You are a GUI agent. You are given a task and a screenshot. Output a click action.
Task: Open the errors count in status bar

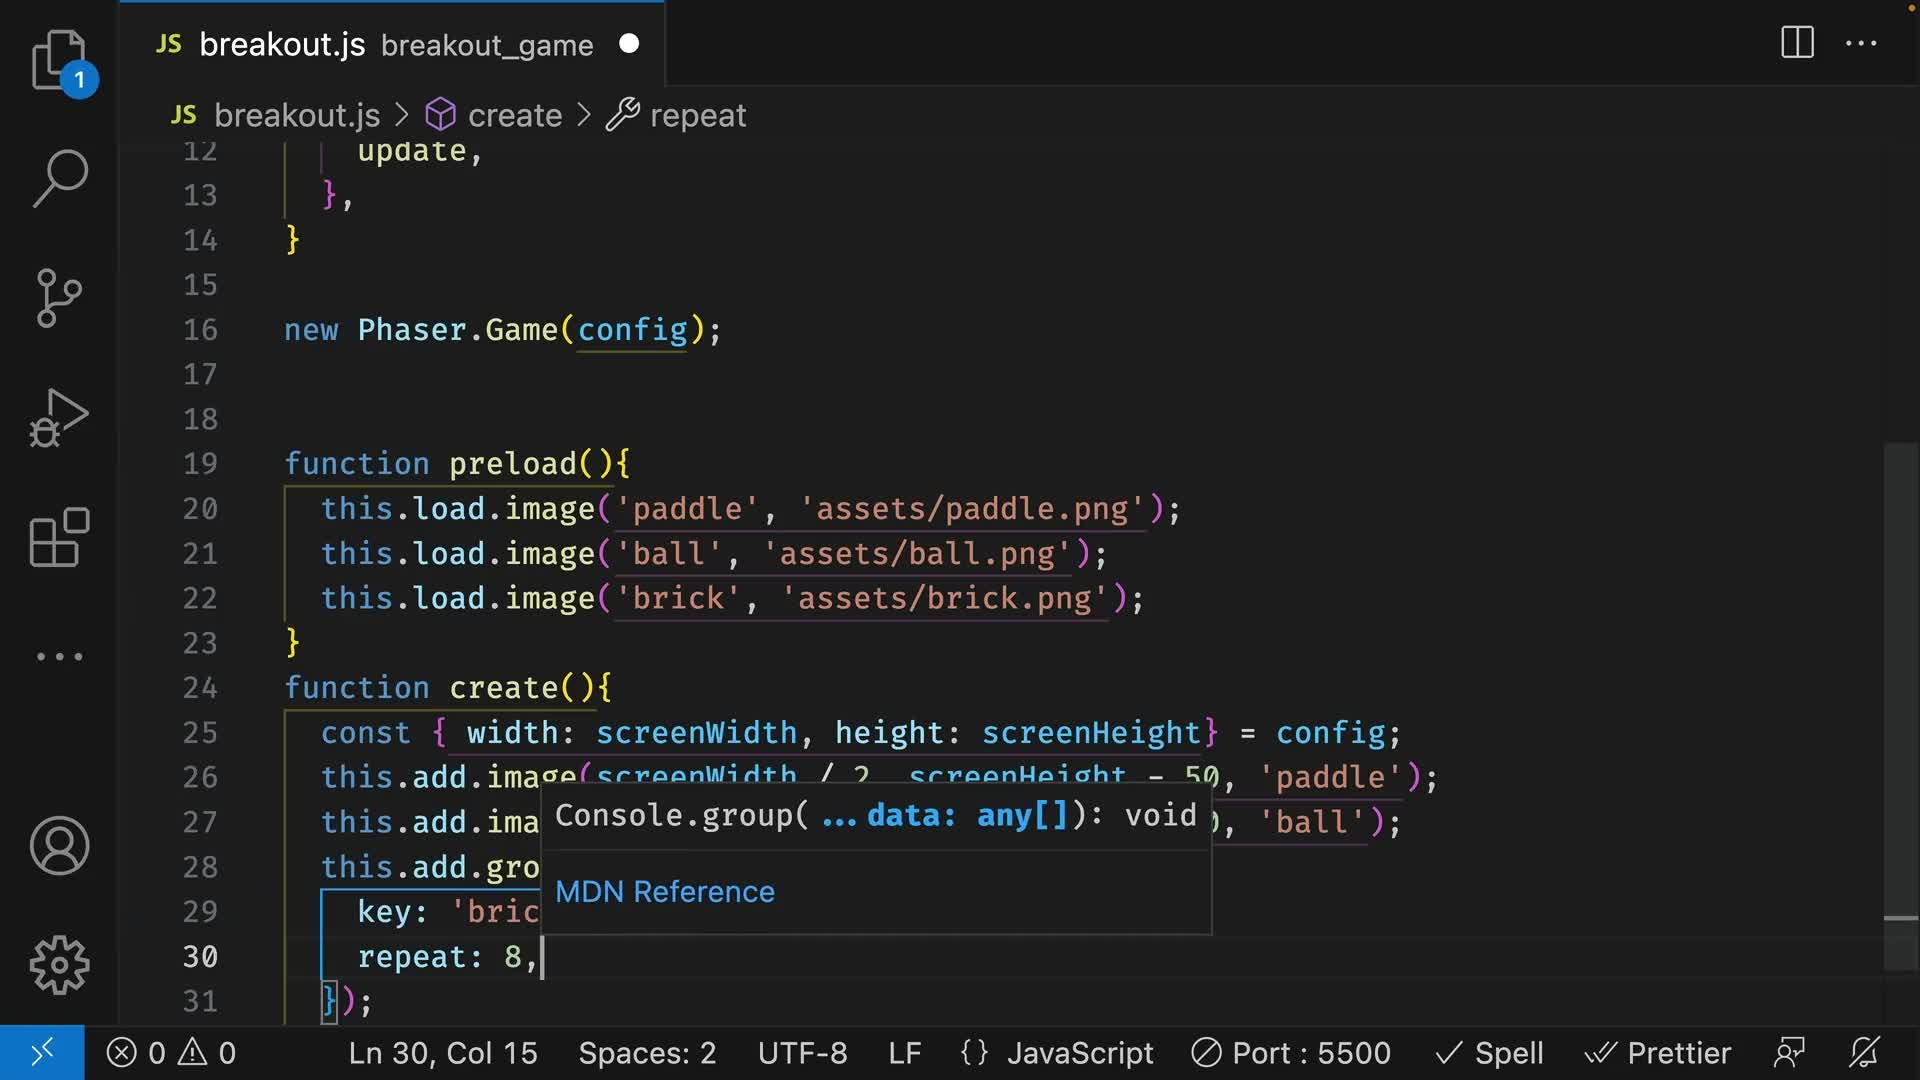136,1053
